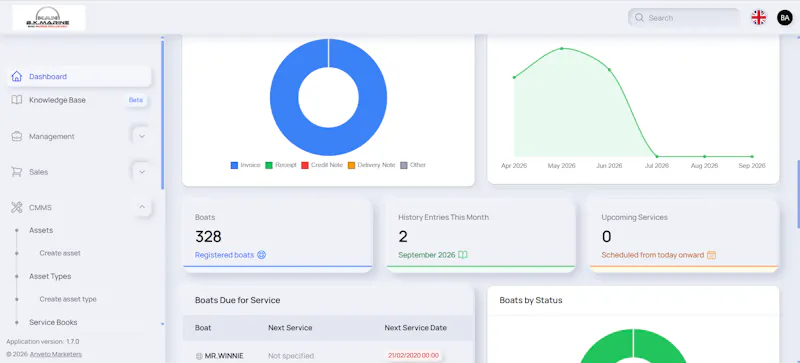Click the Management briefcase icon
Viewport: 800px width, 363px height.
click(x=17, y=136)
